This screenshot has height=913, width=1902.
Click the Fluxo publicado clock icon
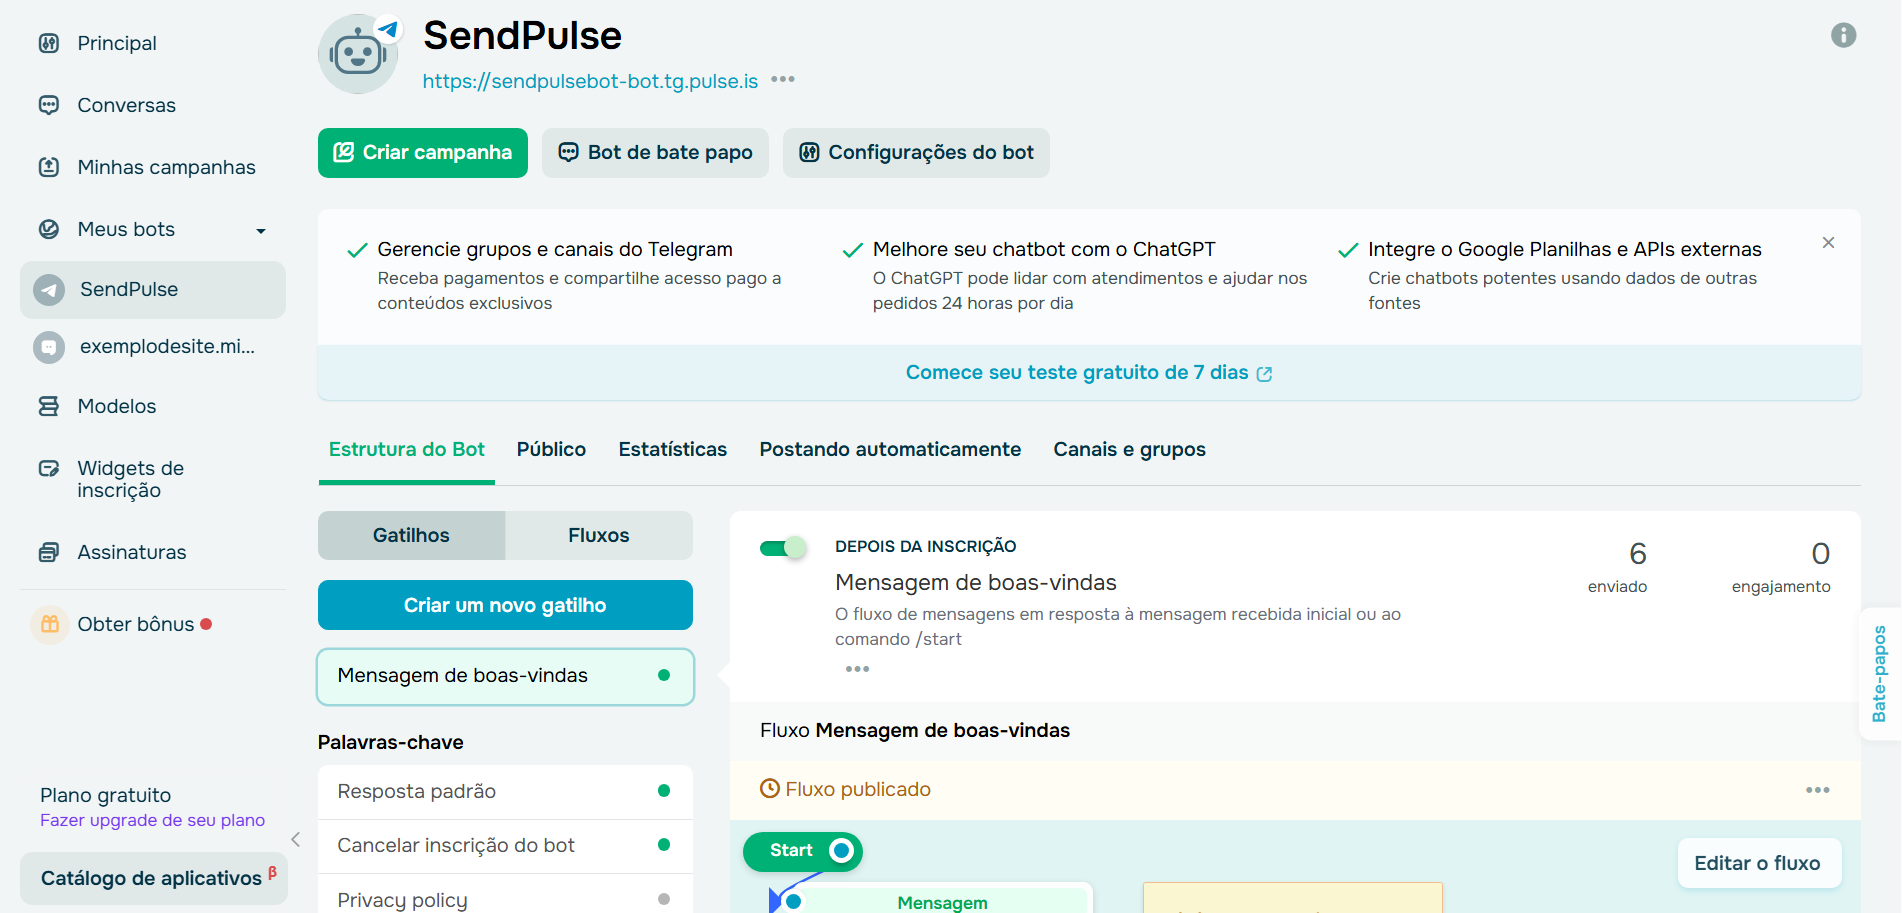coord(769,789)
